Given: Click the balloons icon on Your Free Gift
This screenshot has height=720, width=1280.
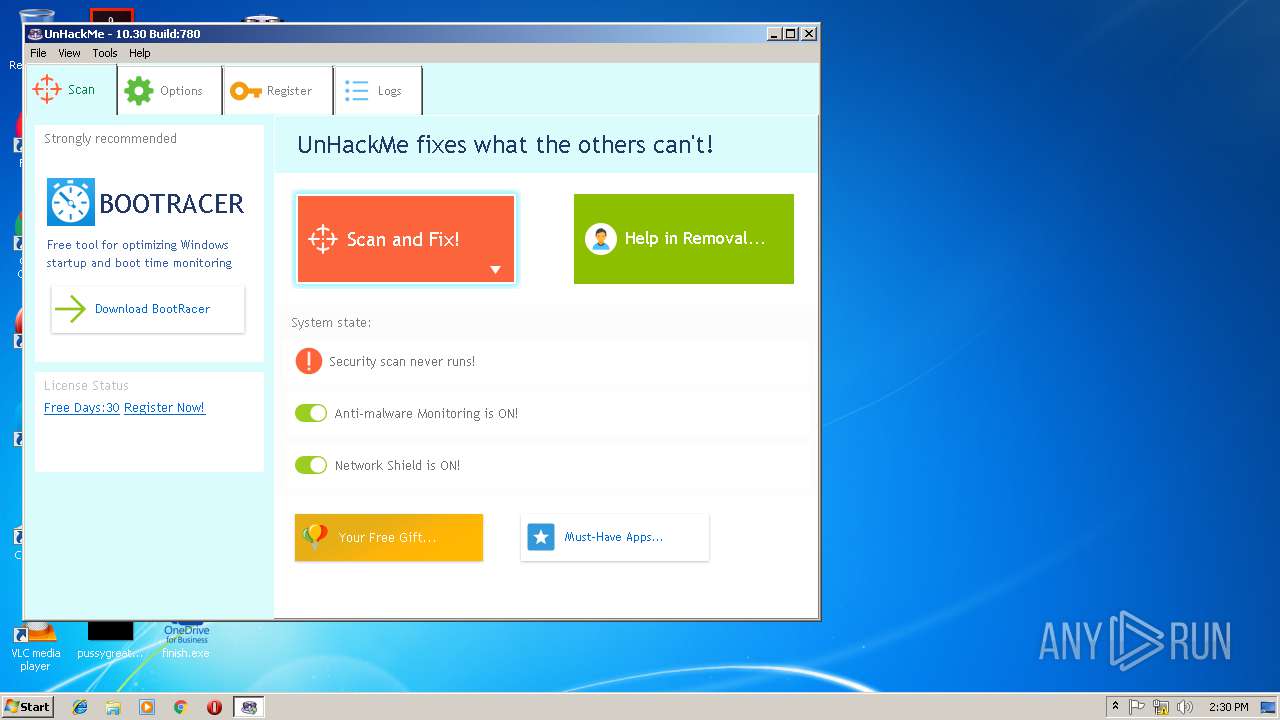Looking at the screenshot, I should pos(315,536).
